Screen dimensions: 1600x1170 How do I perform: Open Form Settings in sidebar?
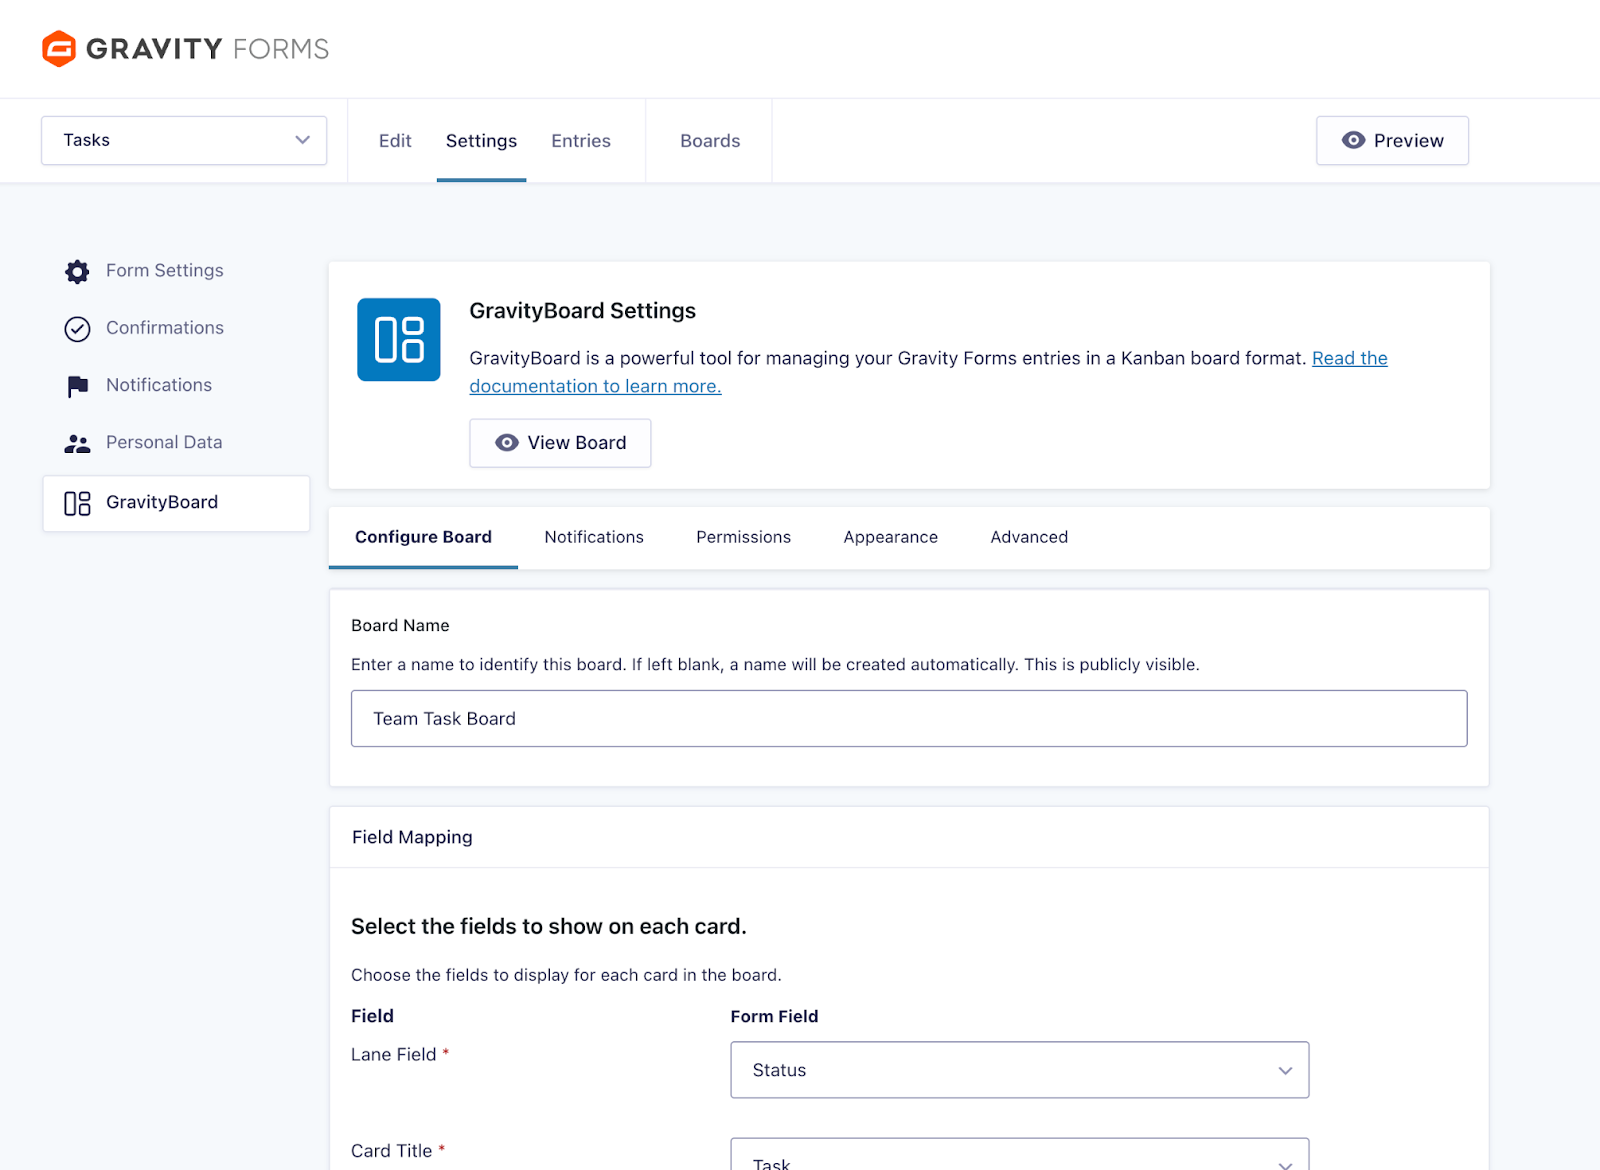pyautogui.click(x=165, y=271)
